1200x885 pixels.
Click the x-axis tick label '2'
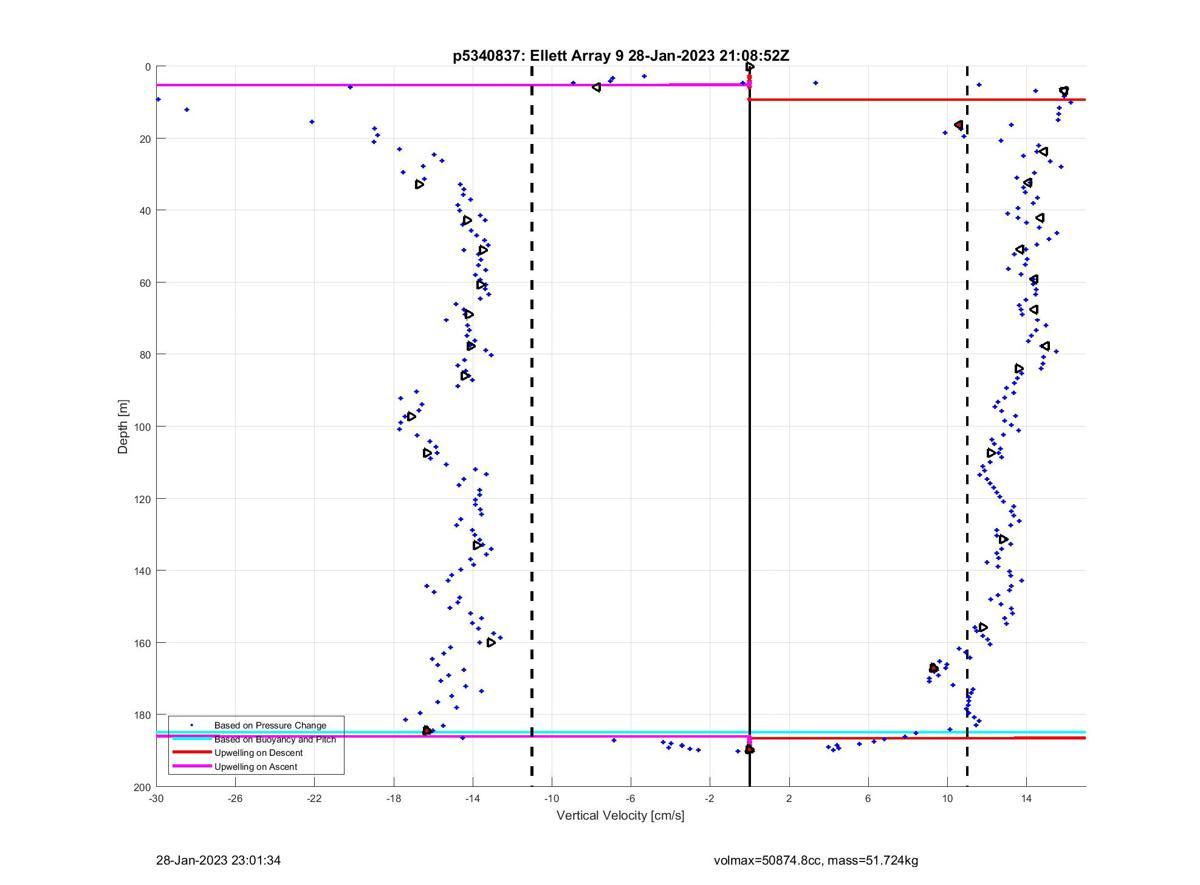tap(789, 798)
